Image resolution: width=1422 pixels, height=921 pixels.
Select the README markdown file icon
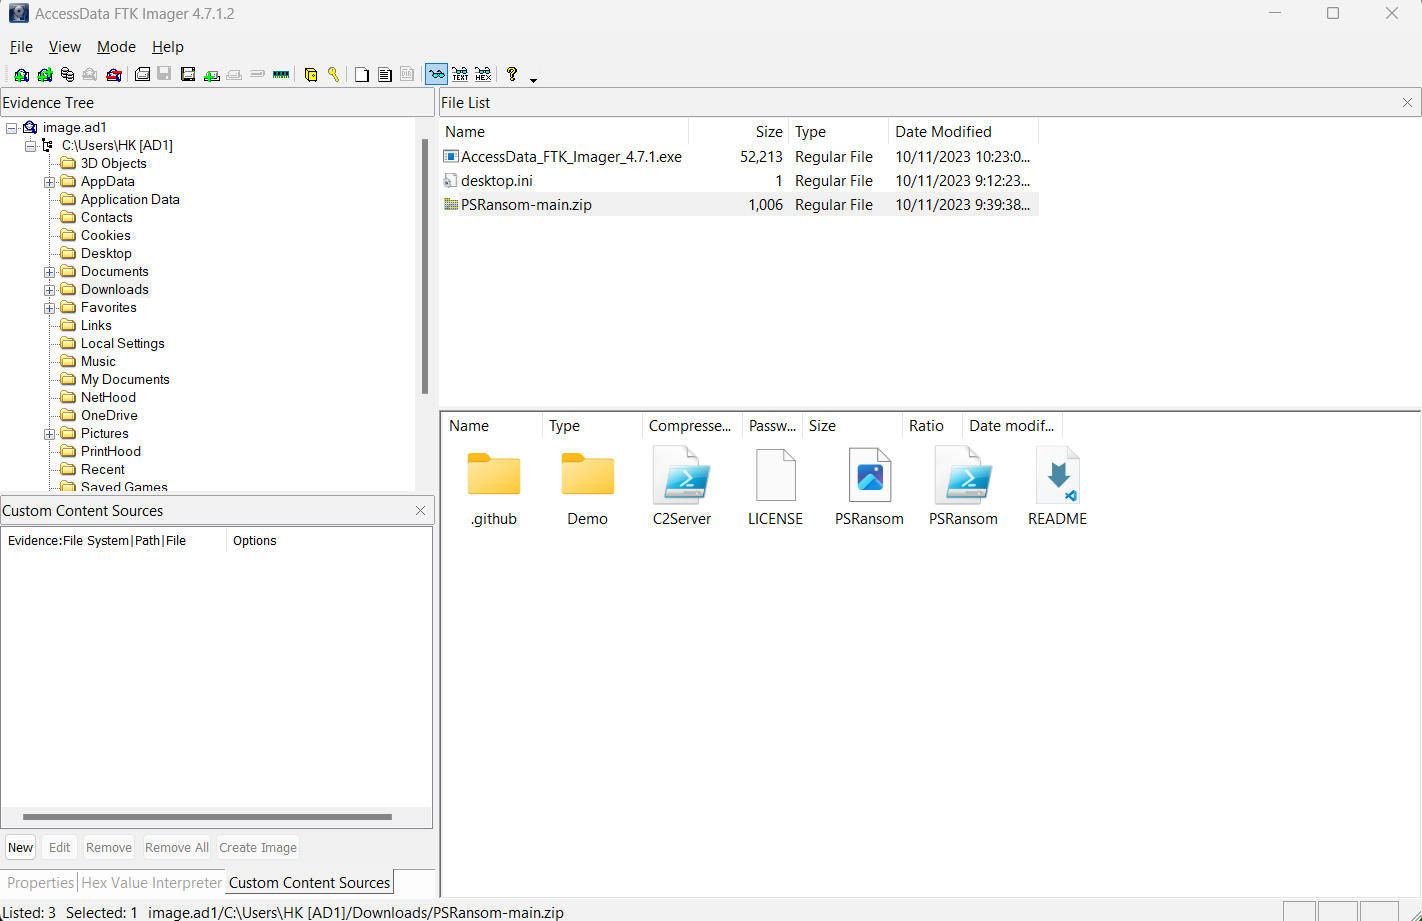pyautogui.click(x=1057, y=488)
